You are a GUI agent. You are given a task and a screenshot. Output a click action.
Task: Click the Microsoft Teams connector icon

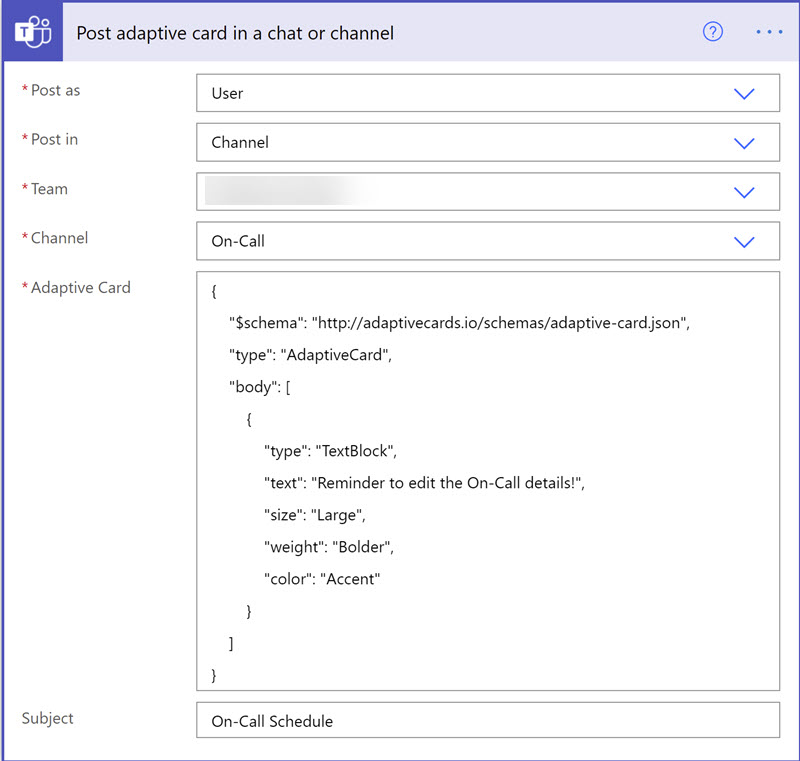[x=33, y=32]
